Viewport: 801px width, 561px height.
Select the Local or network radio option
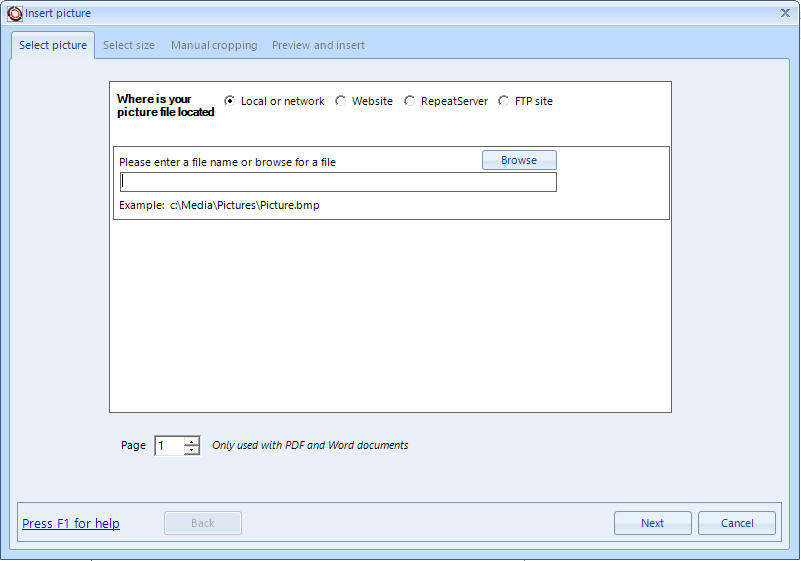pos(231,101)
